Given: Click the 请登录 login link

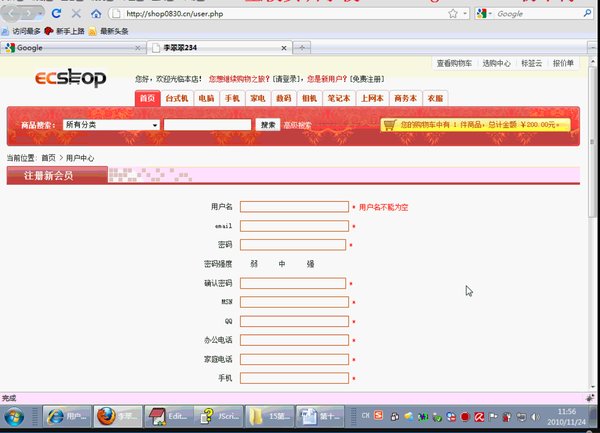Looking at the screenshot, I should click(x=287, y=79).
